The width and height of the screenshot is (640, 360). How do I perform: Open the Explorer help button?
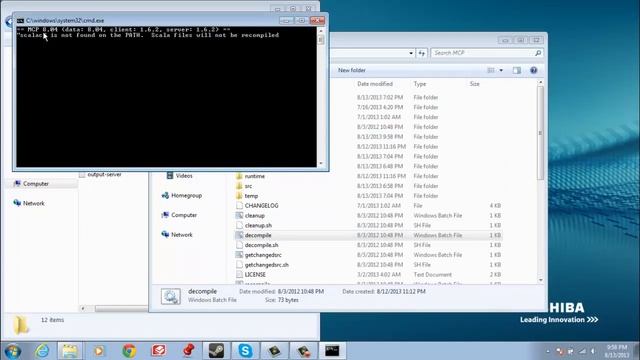533,70
